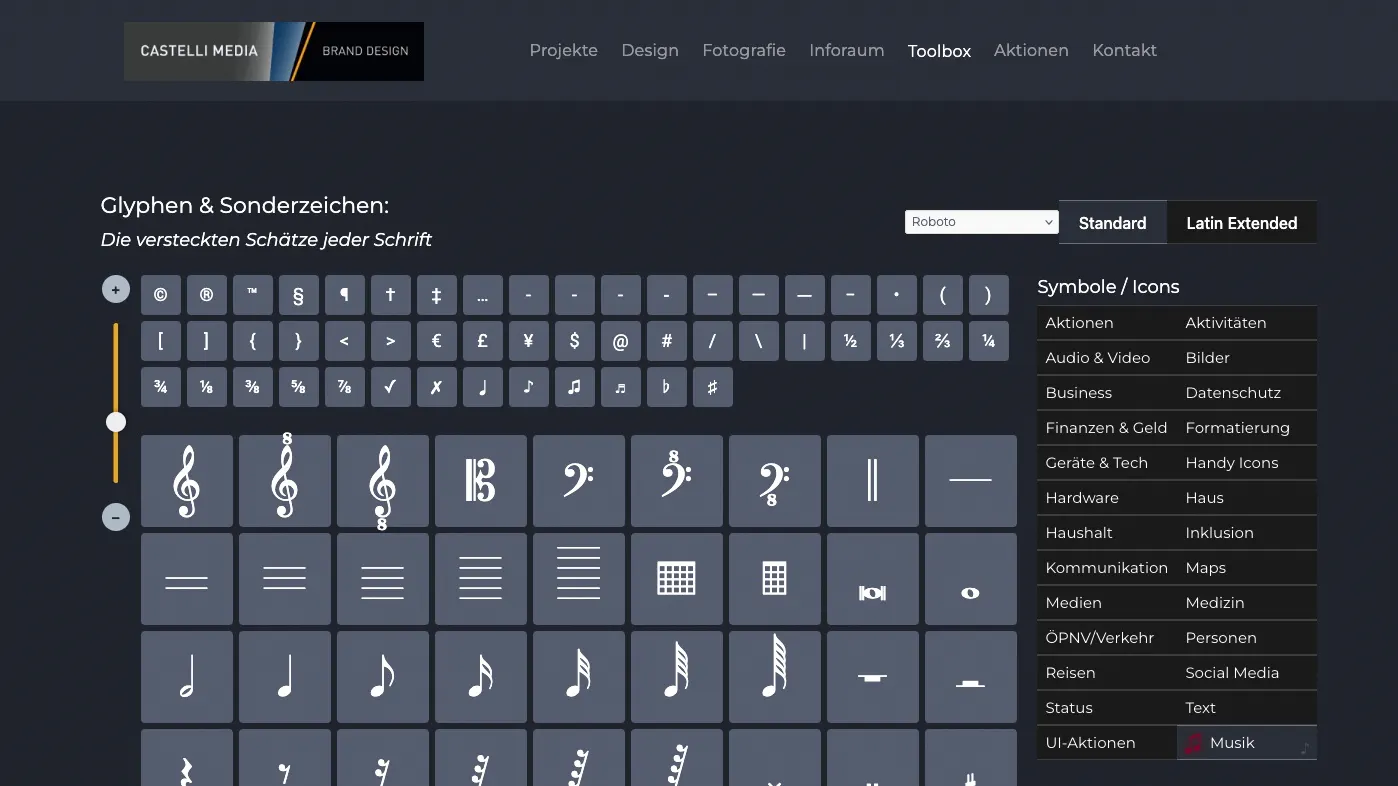Click the plus button to enlarge glyphs
Viewport: 1398px width, 786px height.
tap(116, 290)
